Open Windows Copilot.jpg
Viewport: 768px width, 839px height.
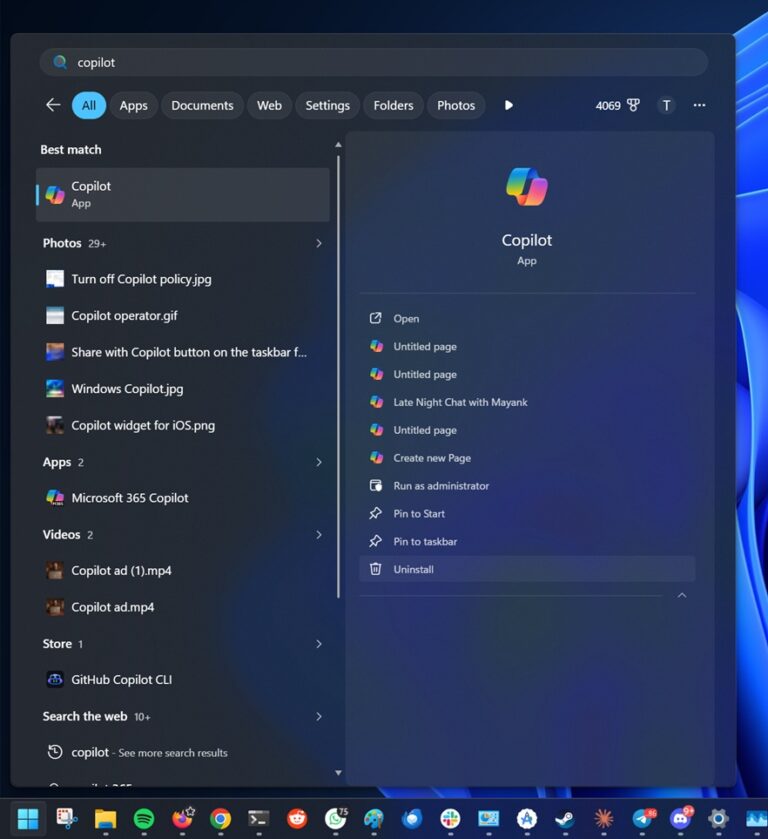[x=183, y=388]
